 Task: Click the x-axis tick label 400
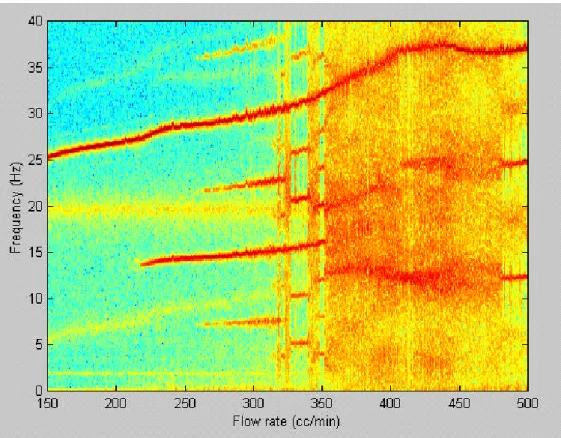coord(390,403)
